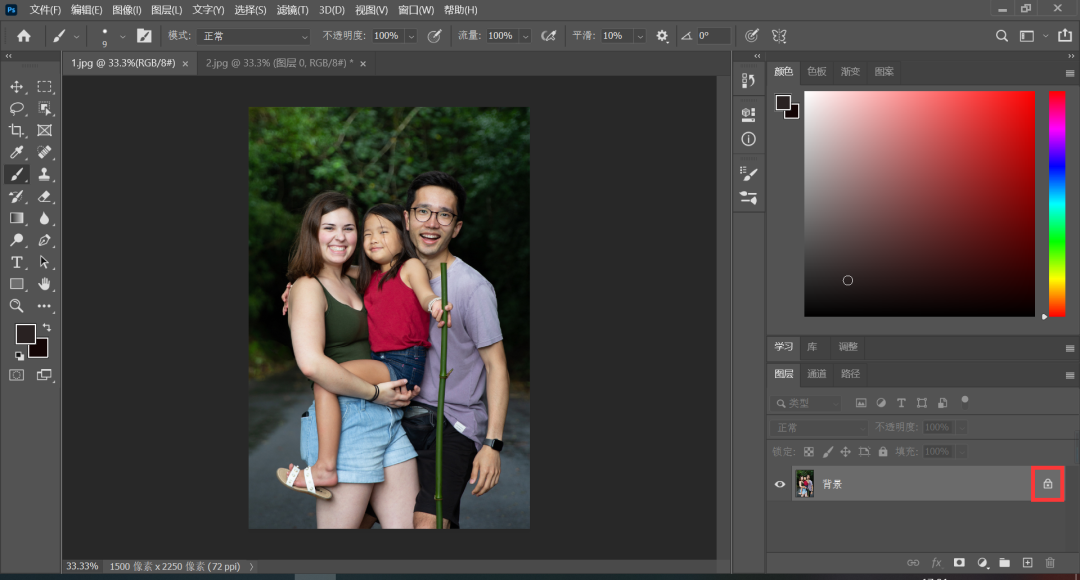The width and height of the screenshot is (1080, 580).
Task: Select the Dodge tool
Action: pyautogui.click(x=17, y=240)
